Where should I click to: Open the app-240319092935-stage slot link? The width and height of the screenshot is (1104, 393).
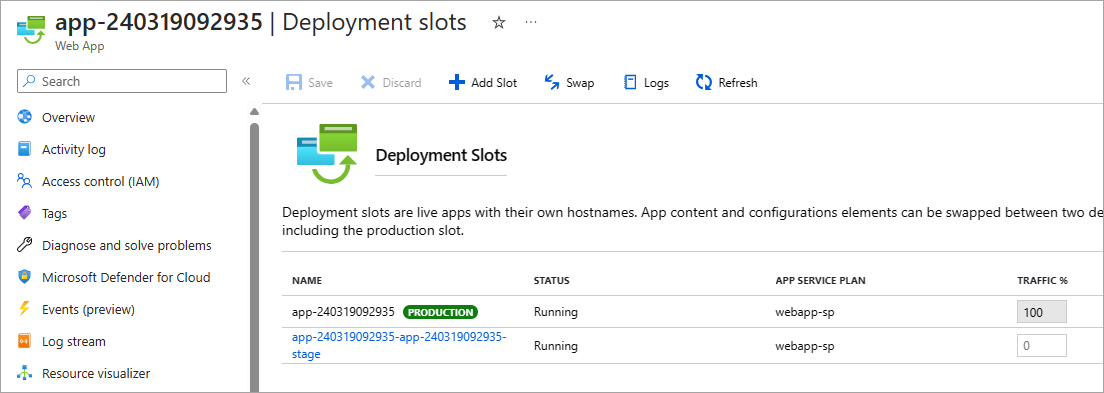[x=399, y=345]
